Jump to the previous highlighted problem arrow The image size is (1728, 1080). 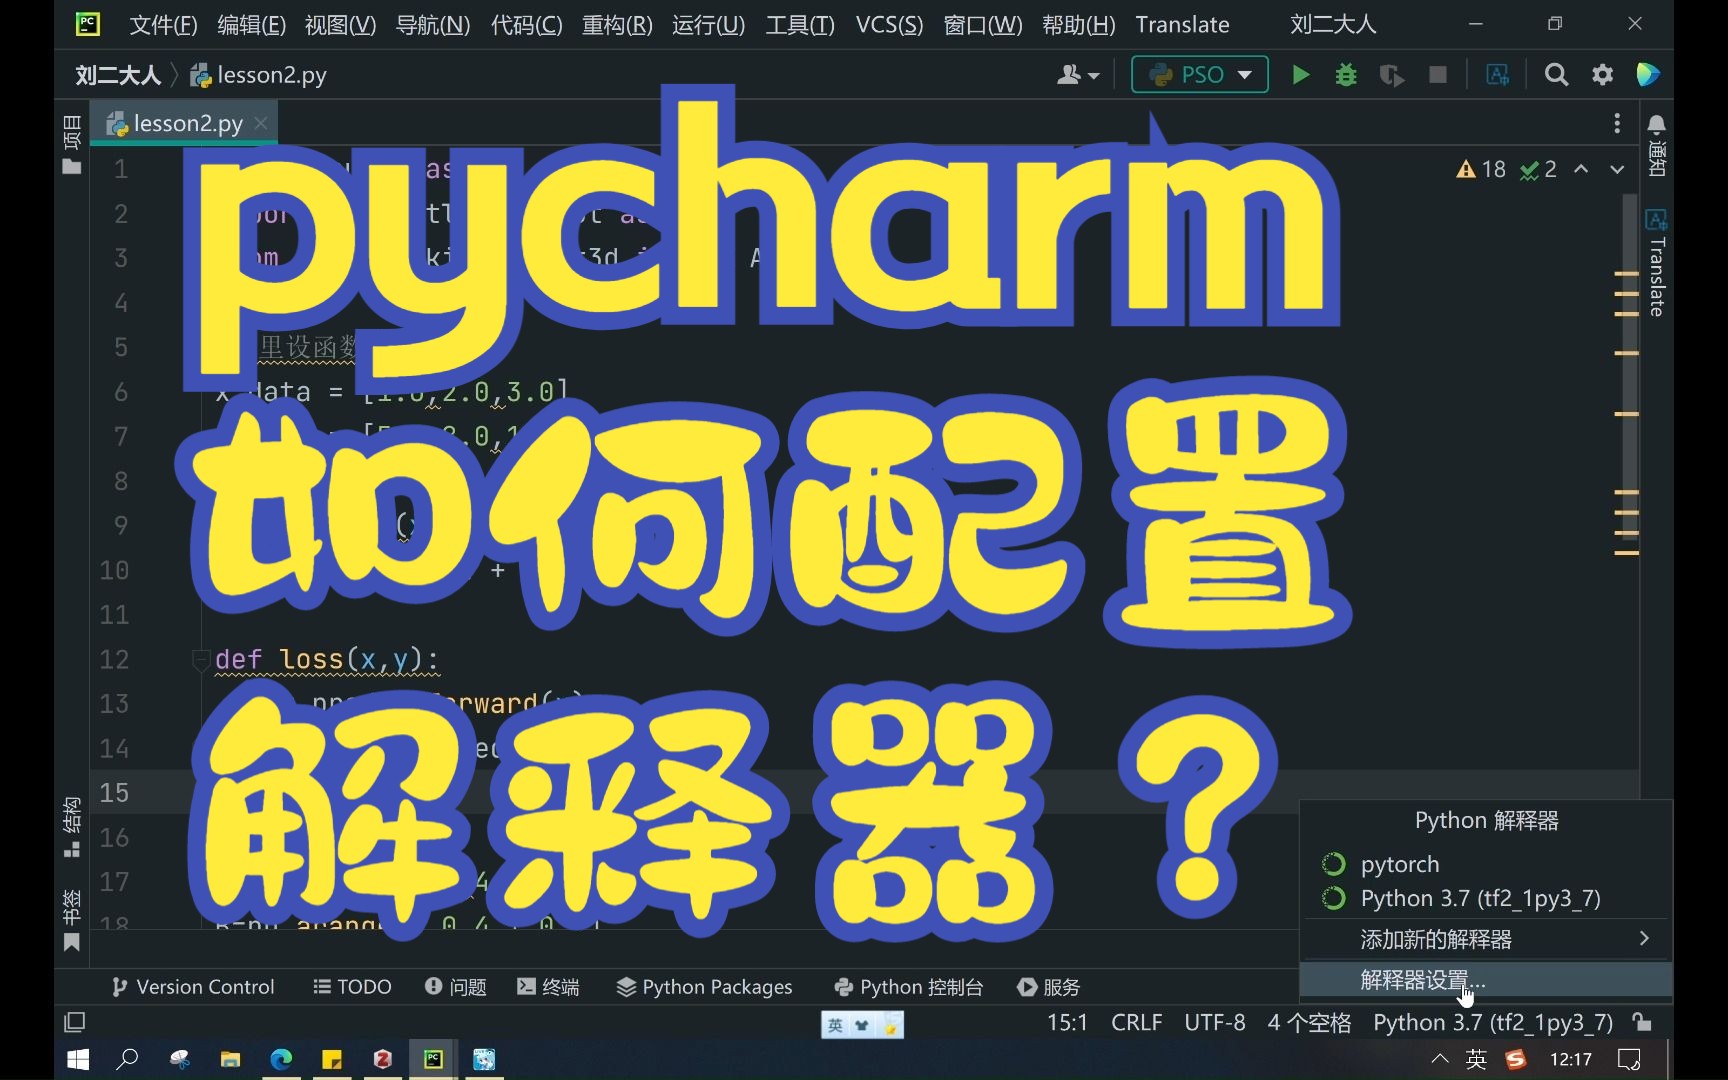1581,169
